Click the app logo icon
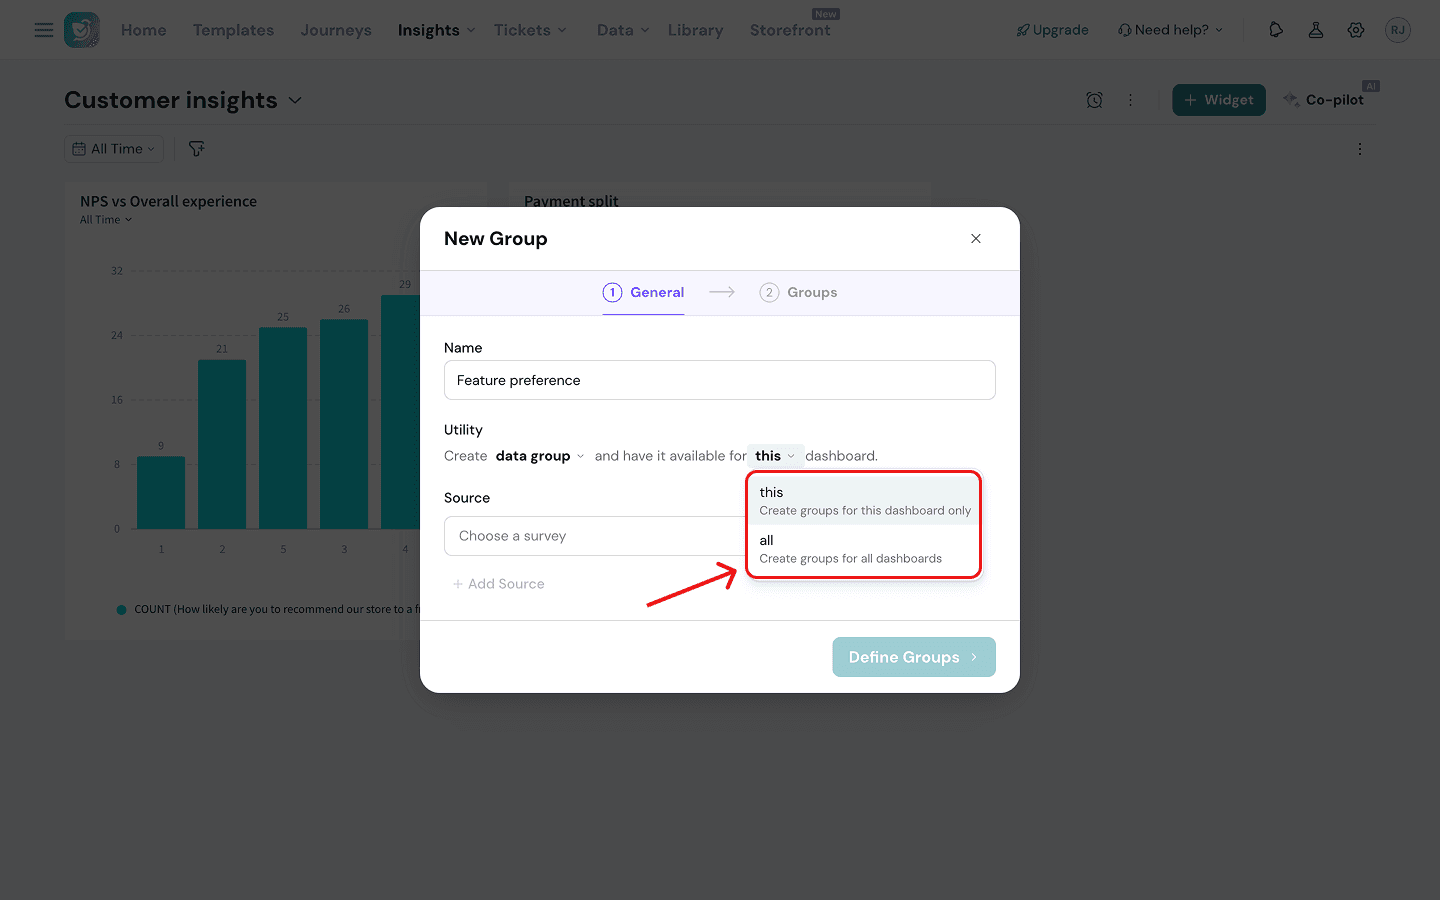The height and width of the screenshot is (900, 1440). [x=82, y=30]
